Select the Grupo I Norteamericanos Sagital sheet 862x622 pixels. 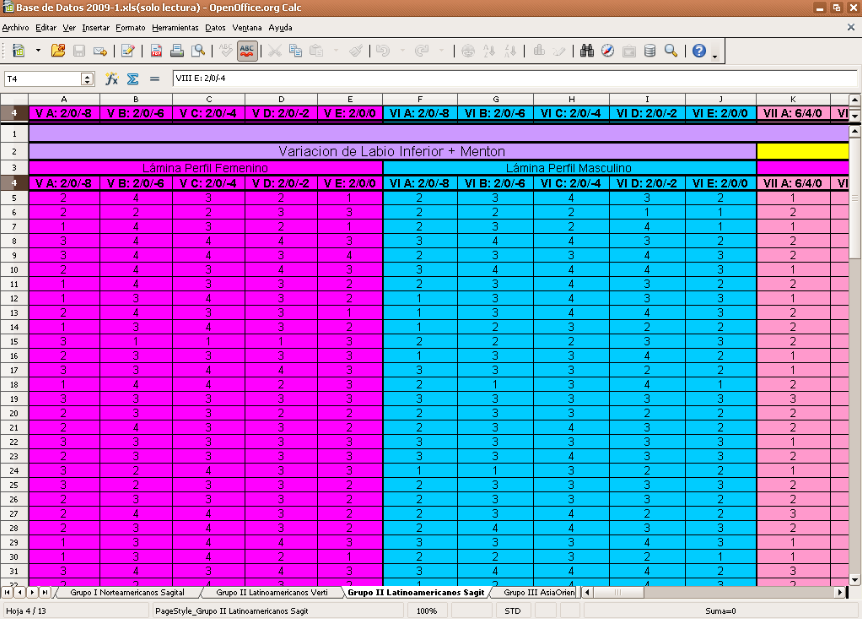(127, 592)
